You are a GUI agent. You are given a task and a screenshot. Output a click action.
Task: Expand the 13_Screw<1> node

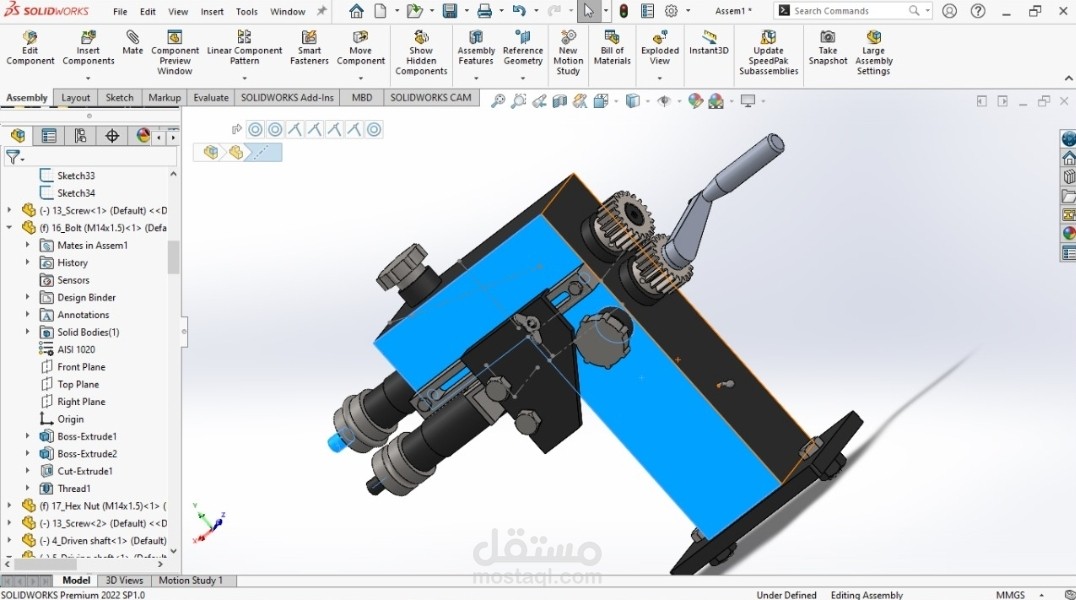pos(9,210)
